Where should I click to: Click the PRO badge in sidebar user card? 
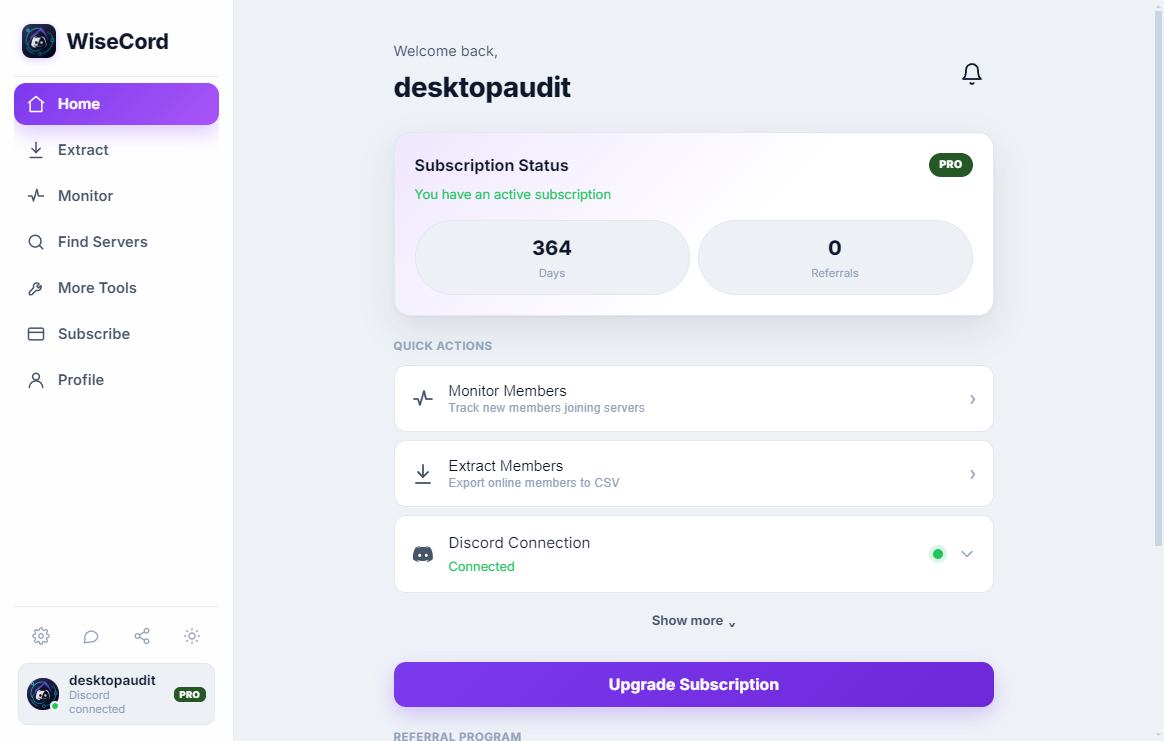coord(190,694)
